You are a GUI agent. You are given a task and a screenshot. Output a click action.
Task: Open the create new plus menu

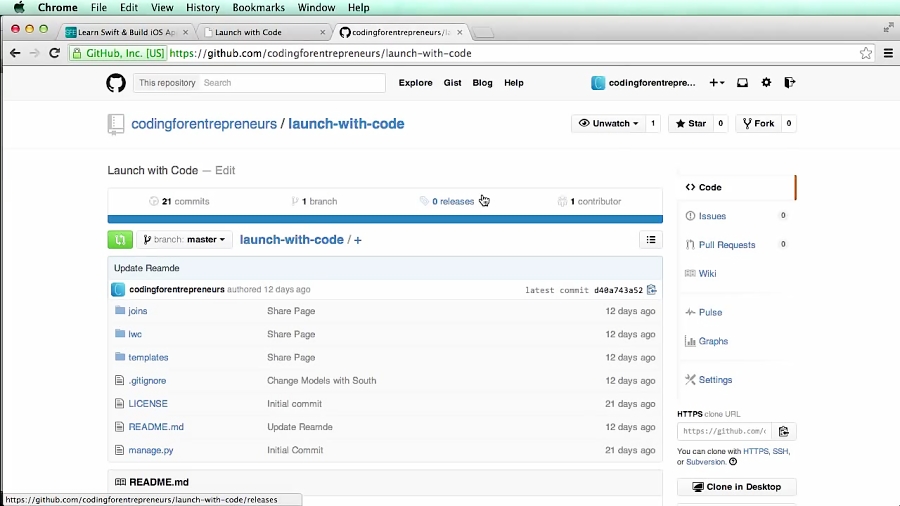[x=716, y=83]
